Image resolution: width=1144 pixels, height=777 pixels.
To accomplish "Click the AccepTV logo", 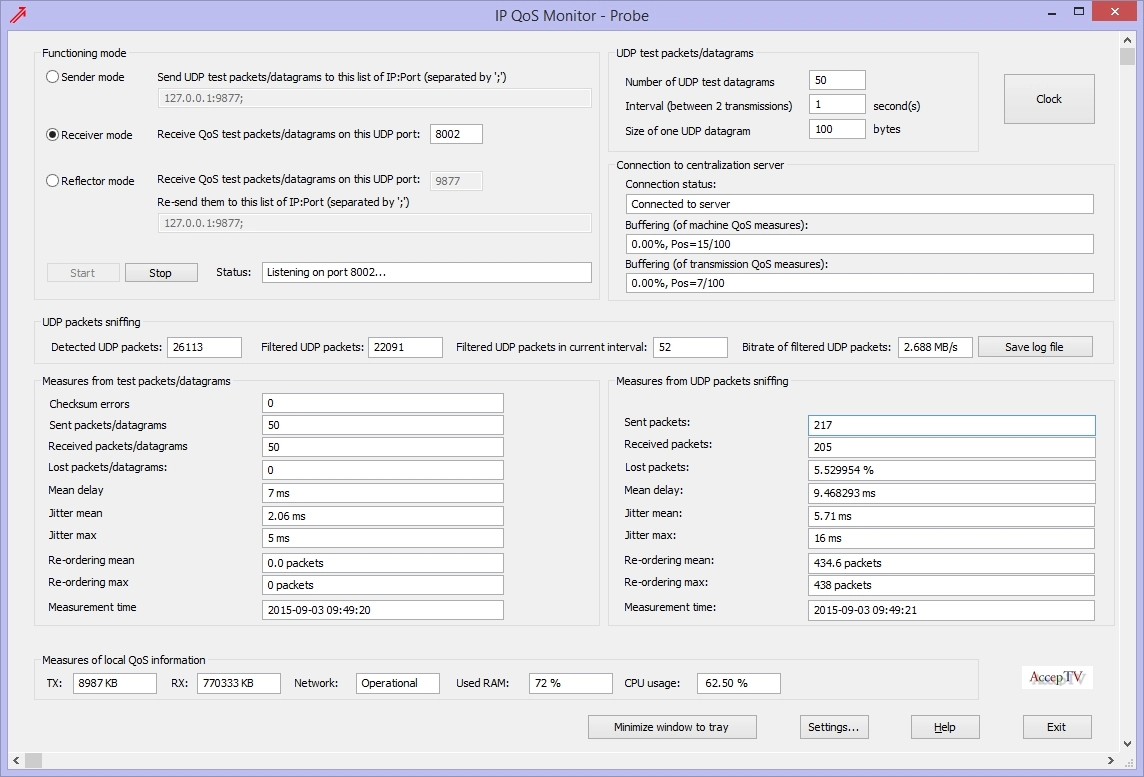I will (1056, 678).
